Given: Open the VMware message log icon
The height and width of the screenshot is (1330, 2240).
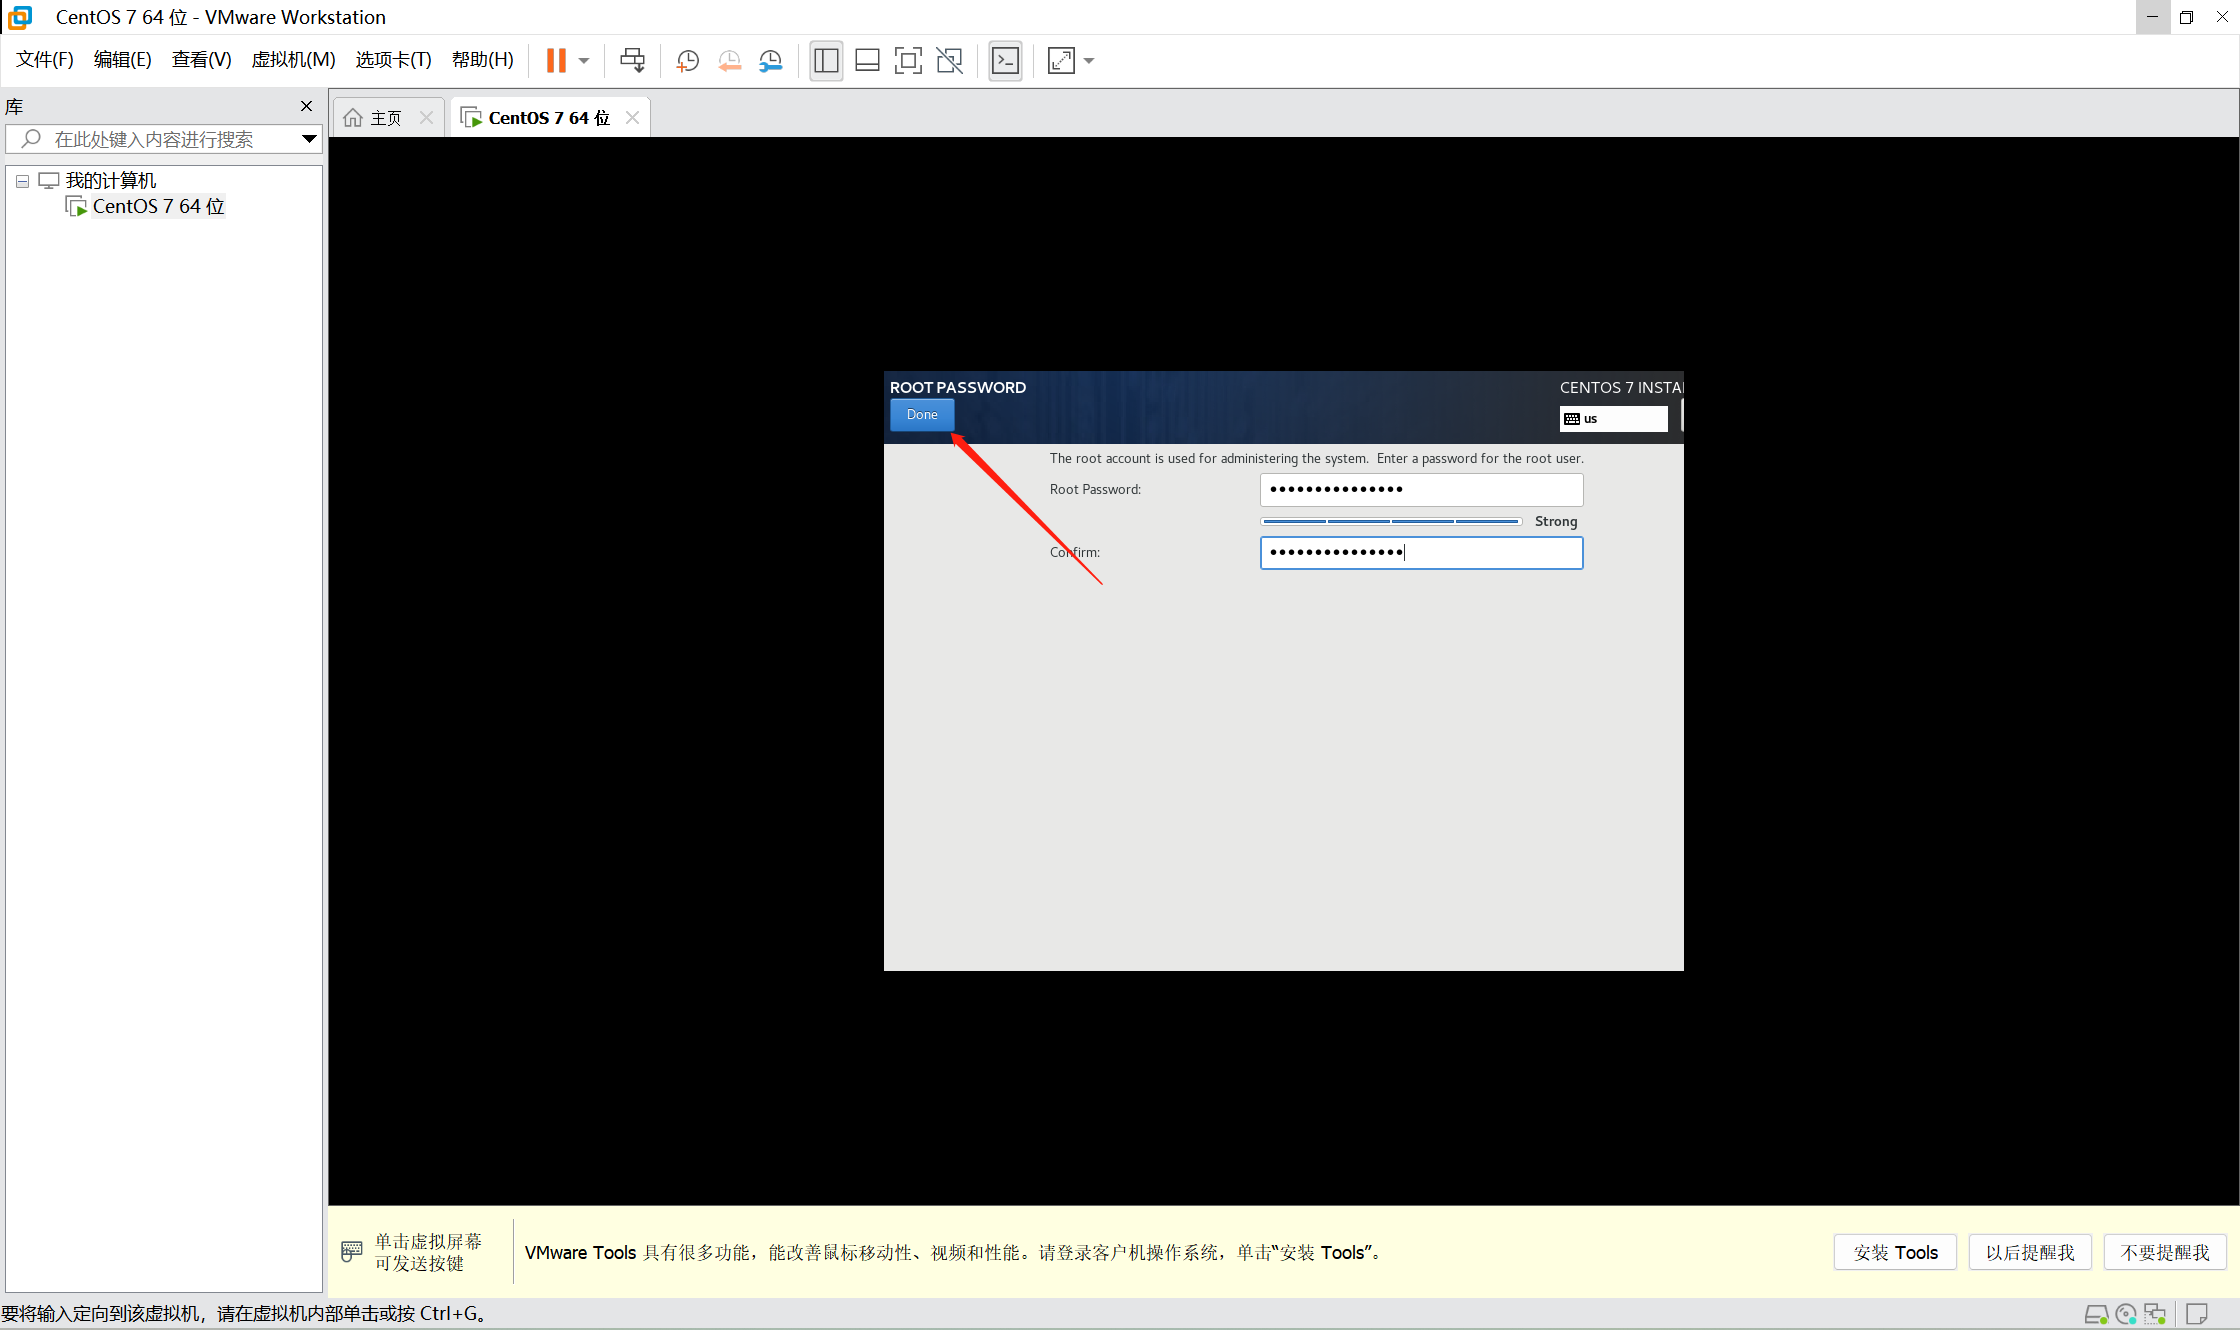Looking at the screenshot, I should pyautogui.click(x=2197, y=1313).
